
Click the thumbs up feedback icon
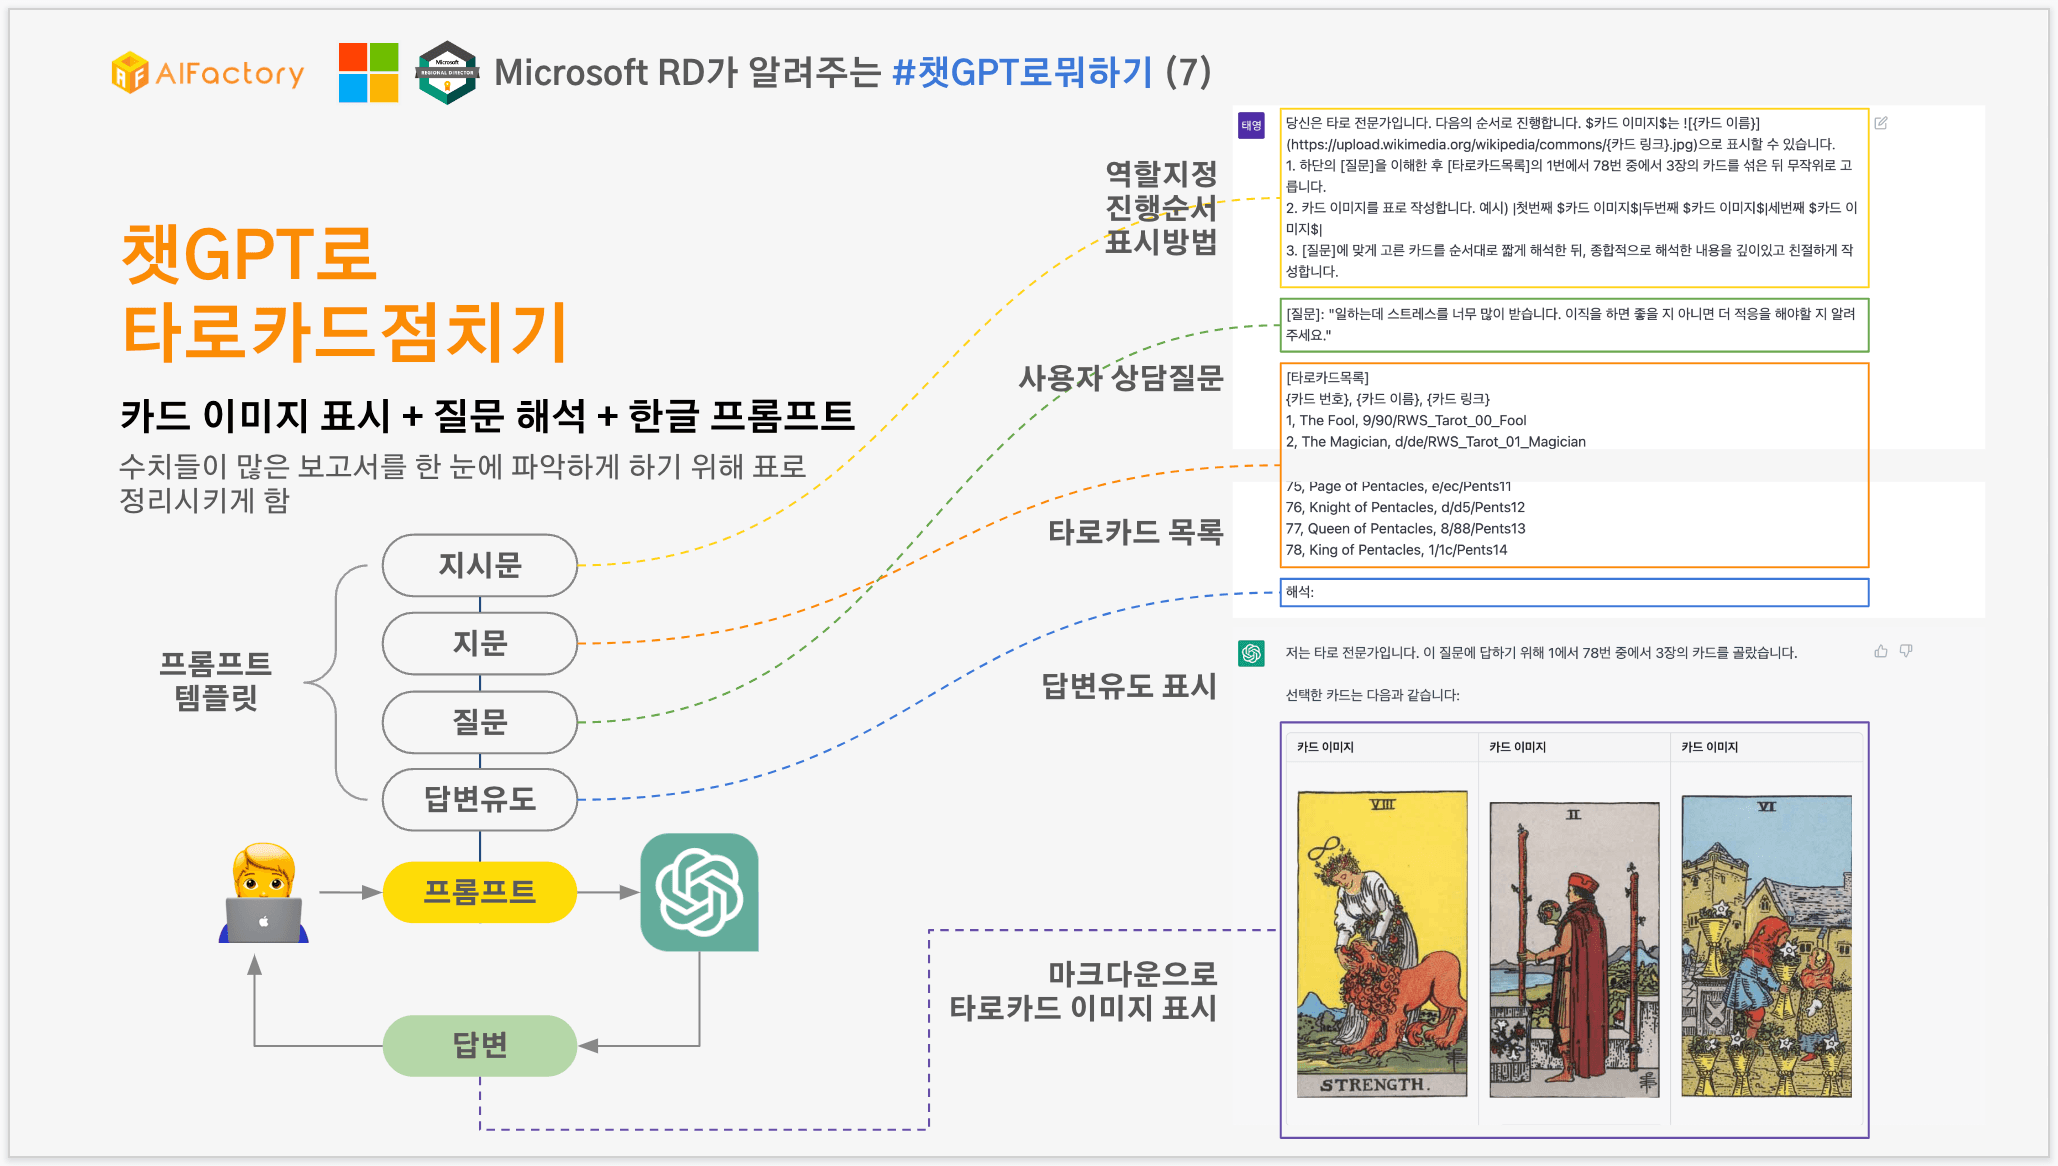coord(1880,651)
